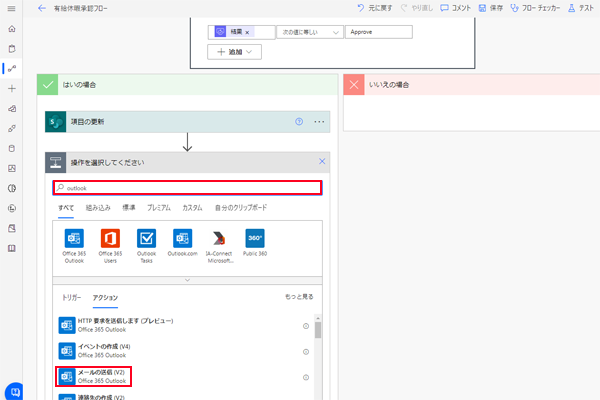Open My flows in the sidebar

click(12, 69)
